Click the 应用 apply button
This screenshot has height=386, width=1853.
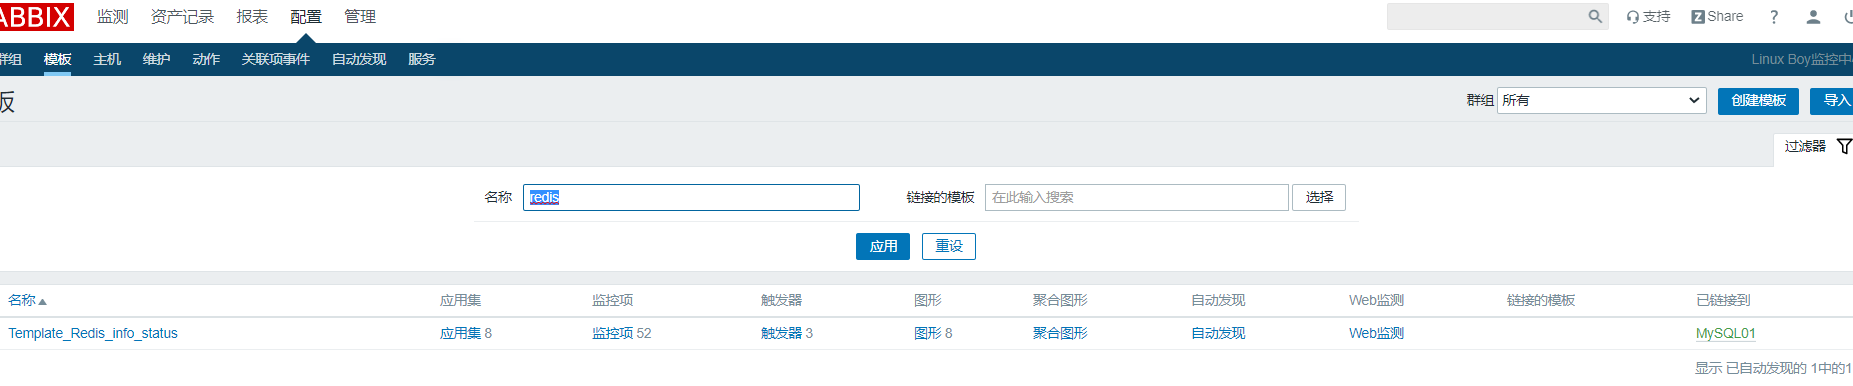click(x=883, y=246)
